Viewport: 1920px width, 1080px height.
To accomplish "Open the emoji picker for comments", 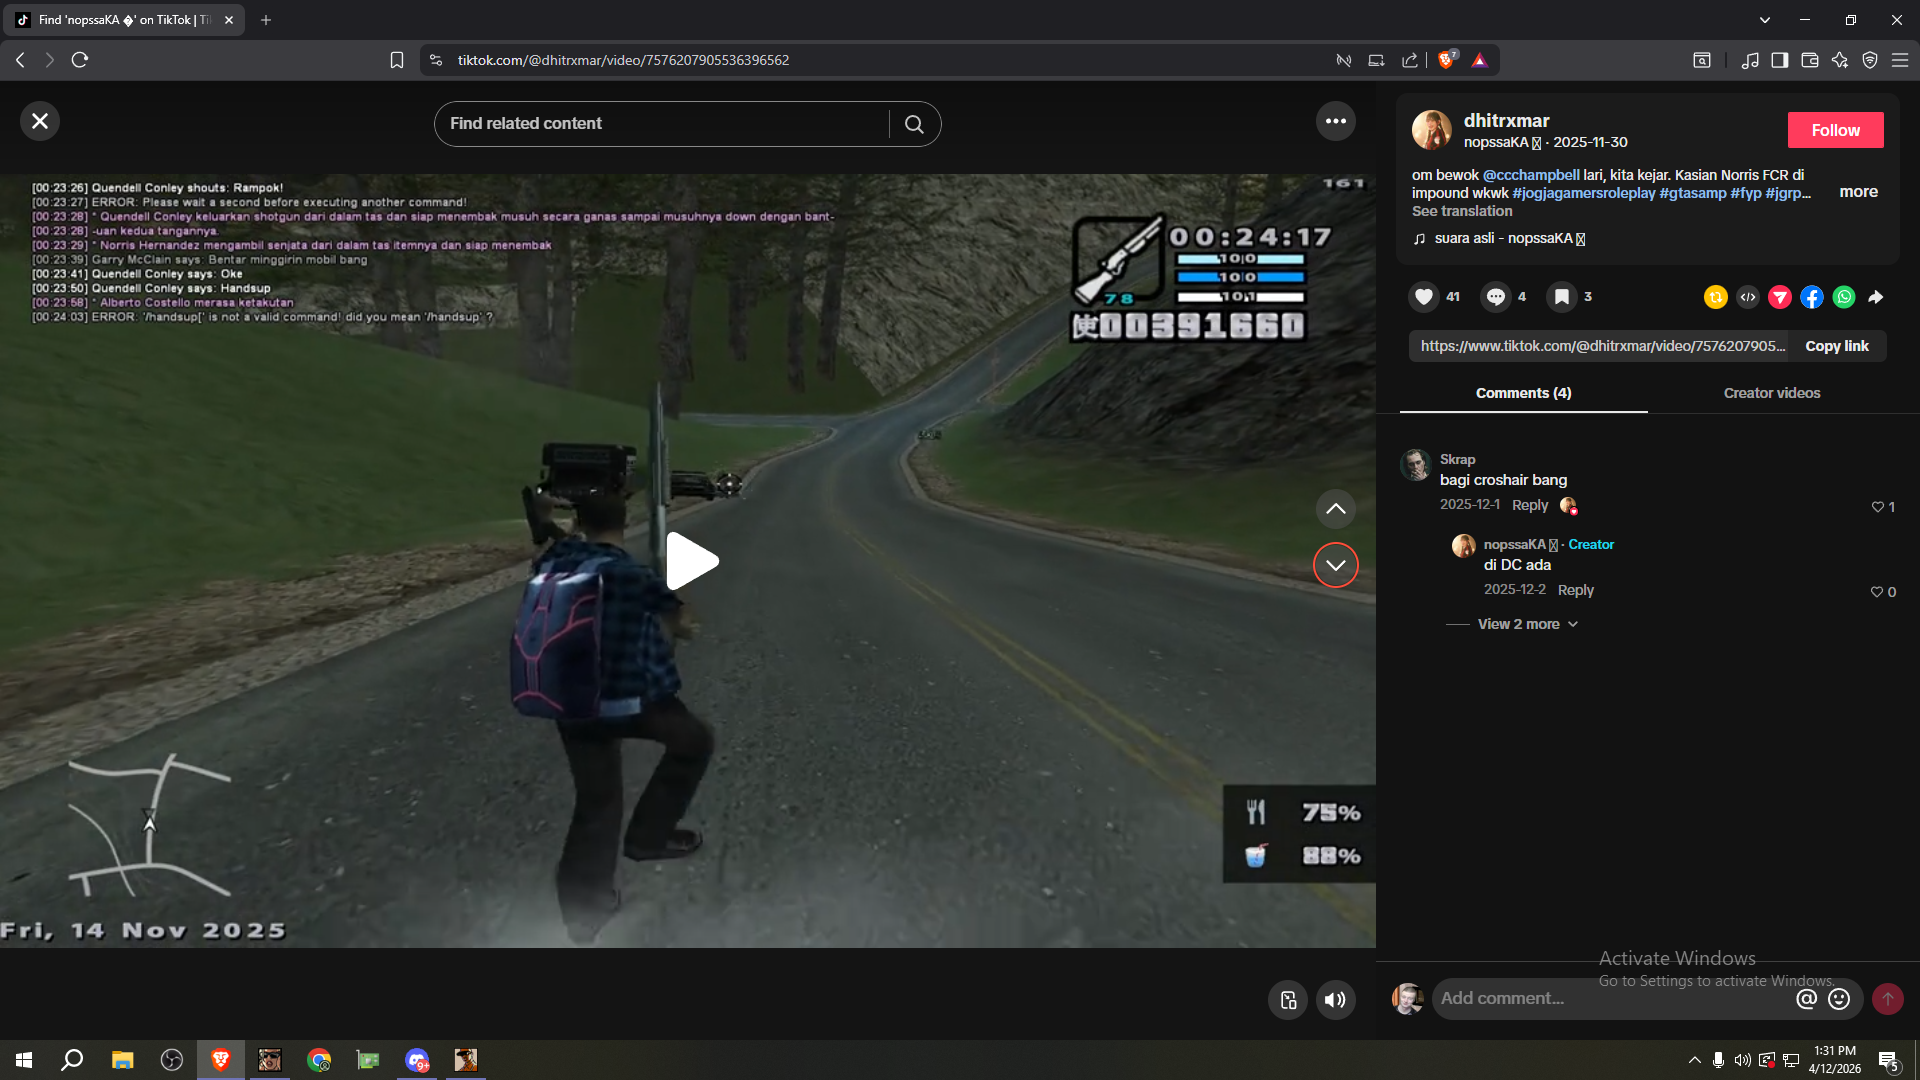I will [x=1839, y=999].
